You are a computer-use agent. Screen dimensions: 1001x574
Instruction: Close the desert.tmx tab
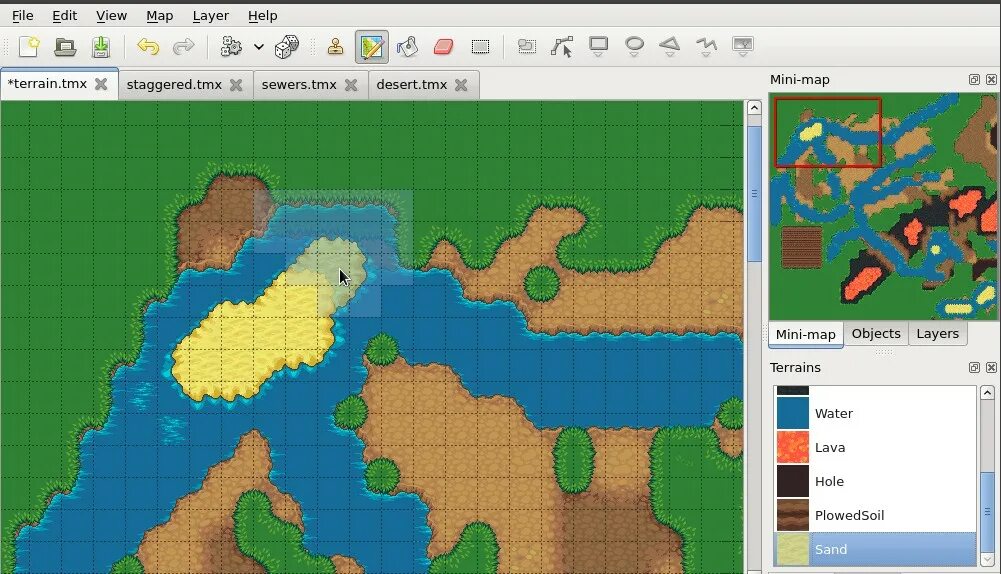click(x=461, y=84)
